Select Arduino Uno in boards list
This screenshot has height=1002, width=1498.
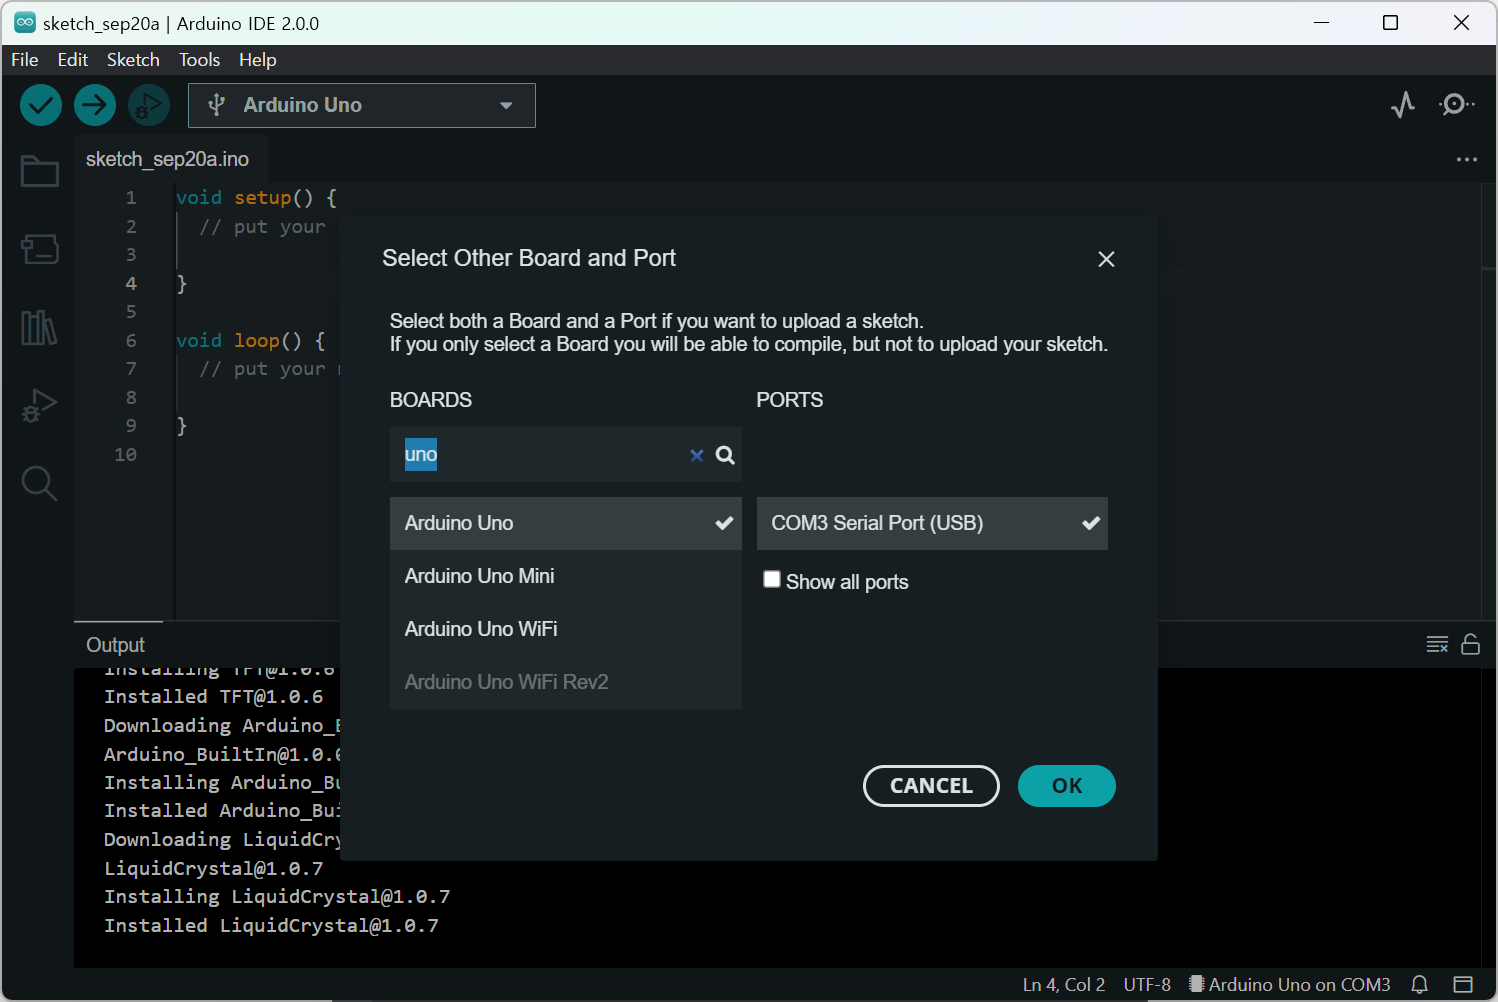pyautogui.click(x=566, y=523)
